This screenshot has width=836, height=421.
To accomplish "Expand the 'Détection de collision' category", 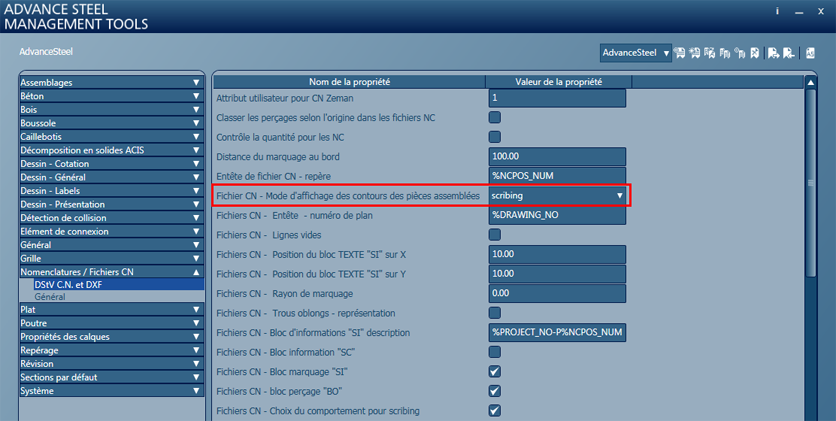I will (x=111, y=218).
